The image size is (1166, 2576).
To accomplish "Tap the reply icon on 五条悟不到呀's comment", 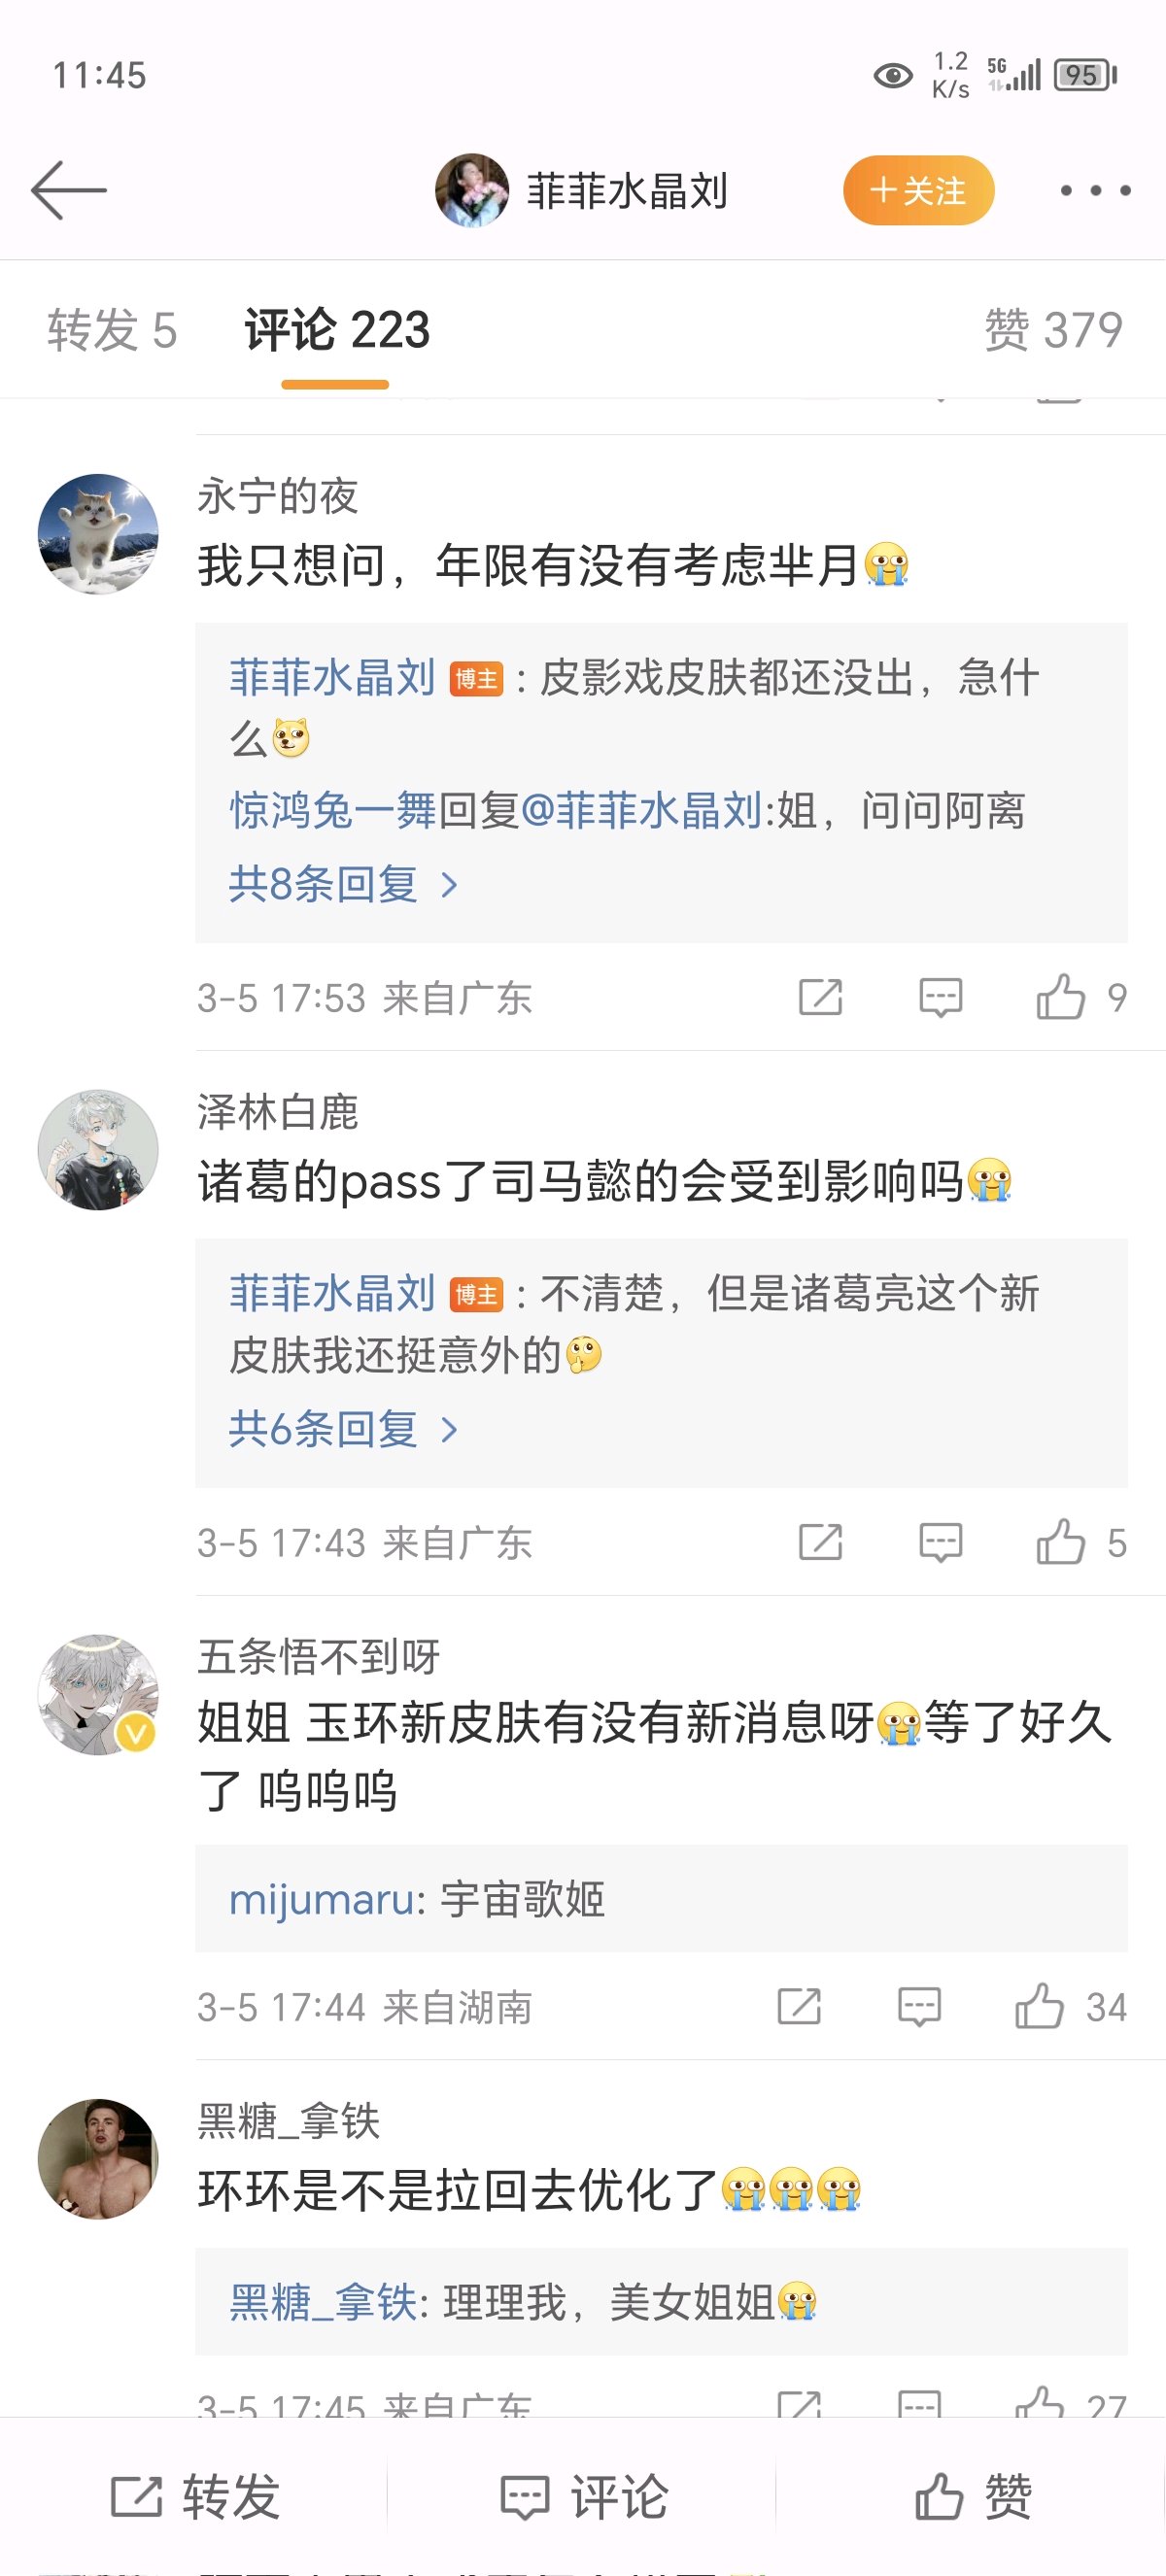I will coord(919,2006).
